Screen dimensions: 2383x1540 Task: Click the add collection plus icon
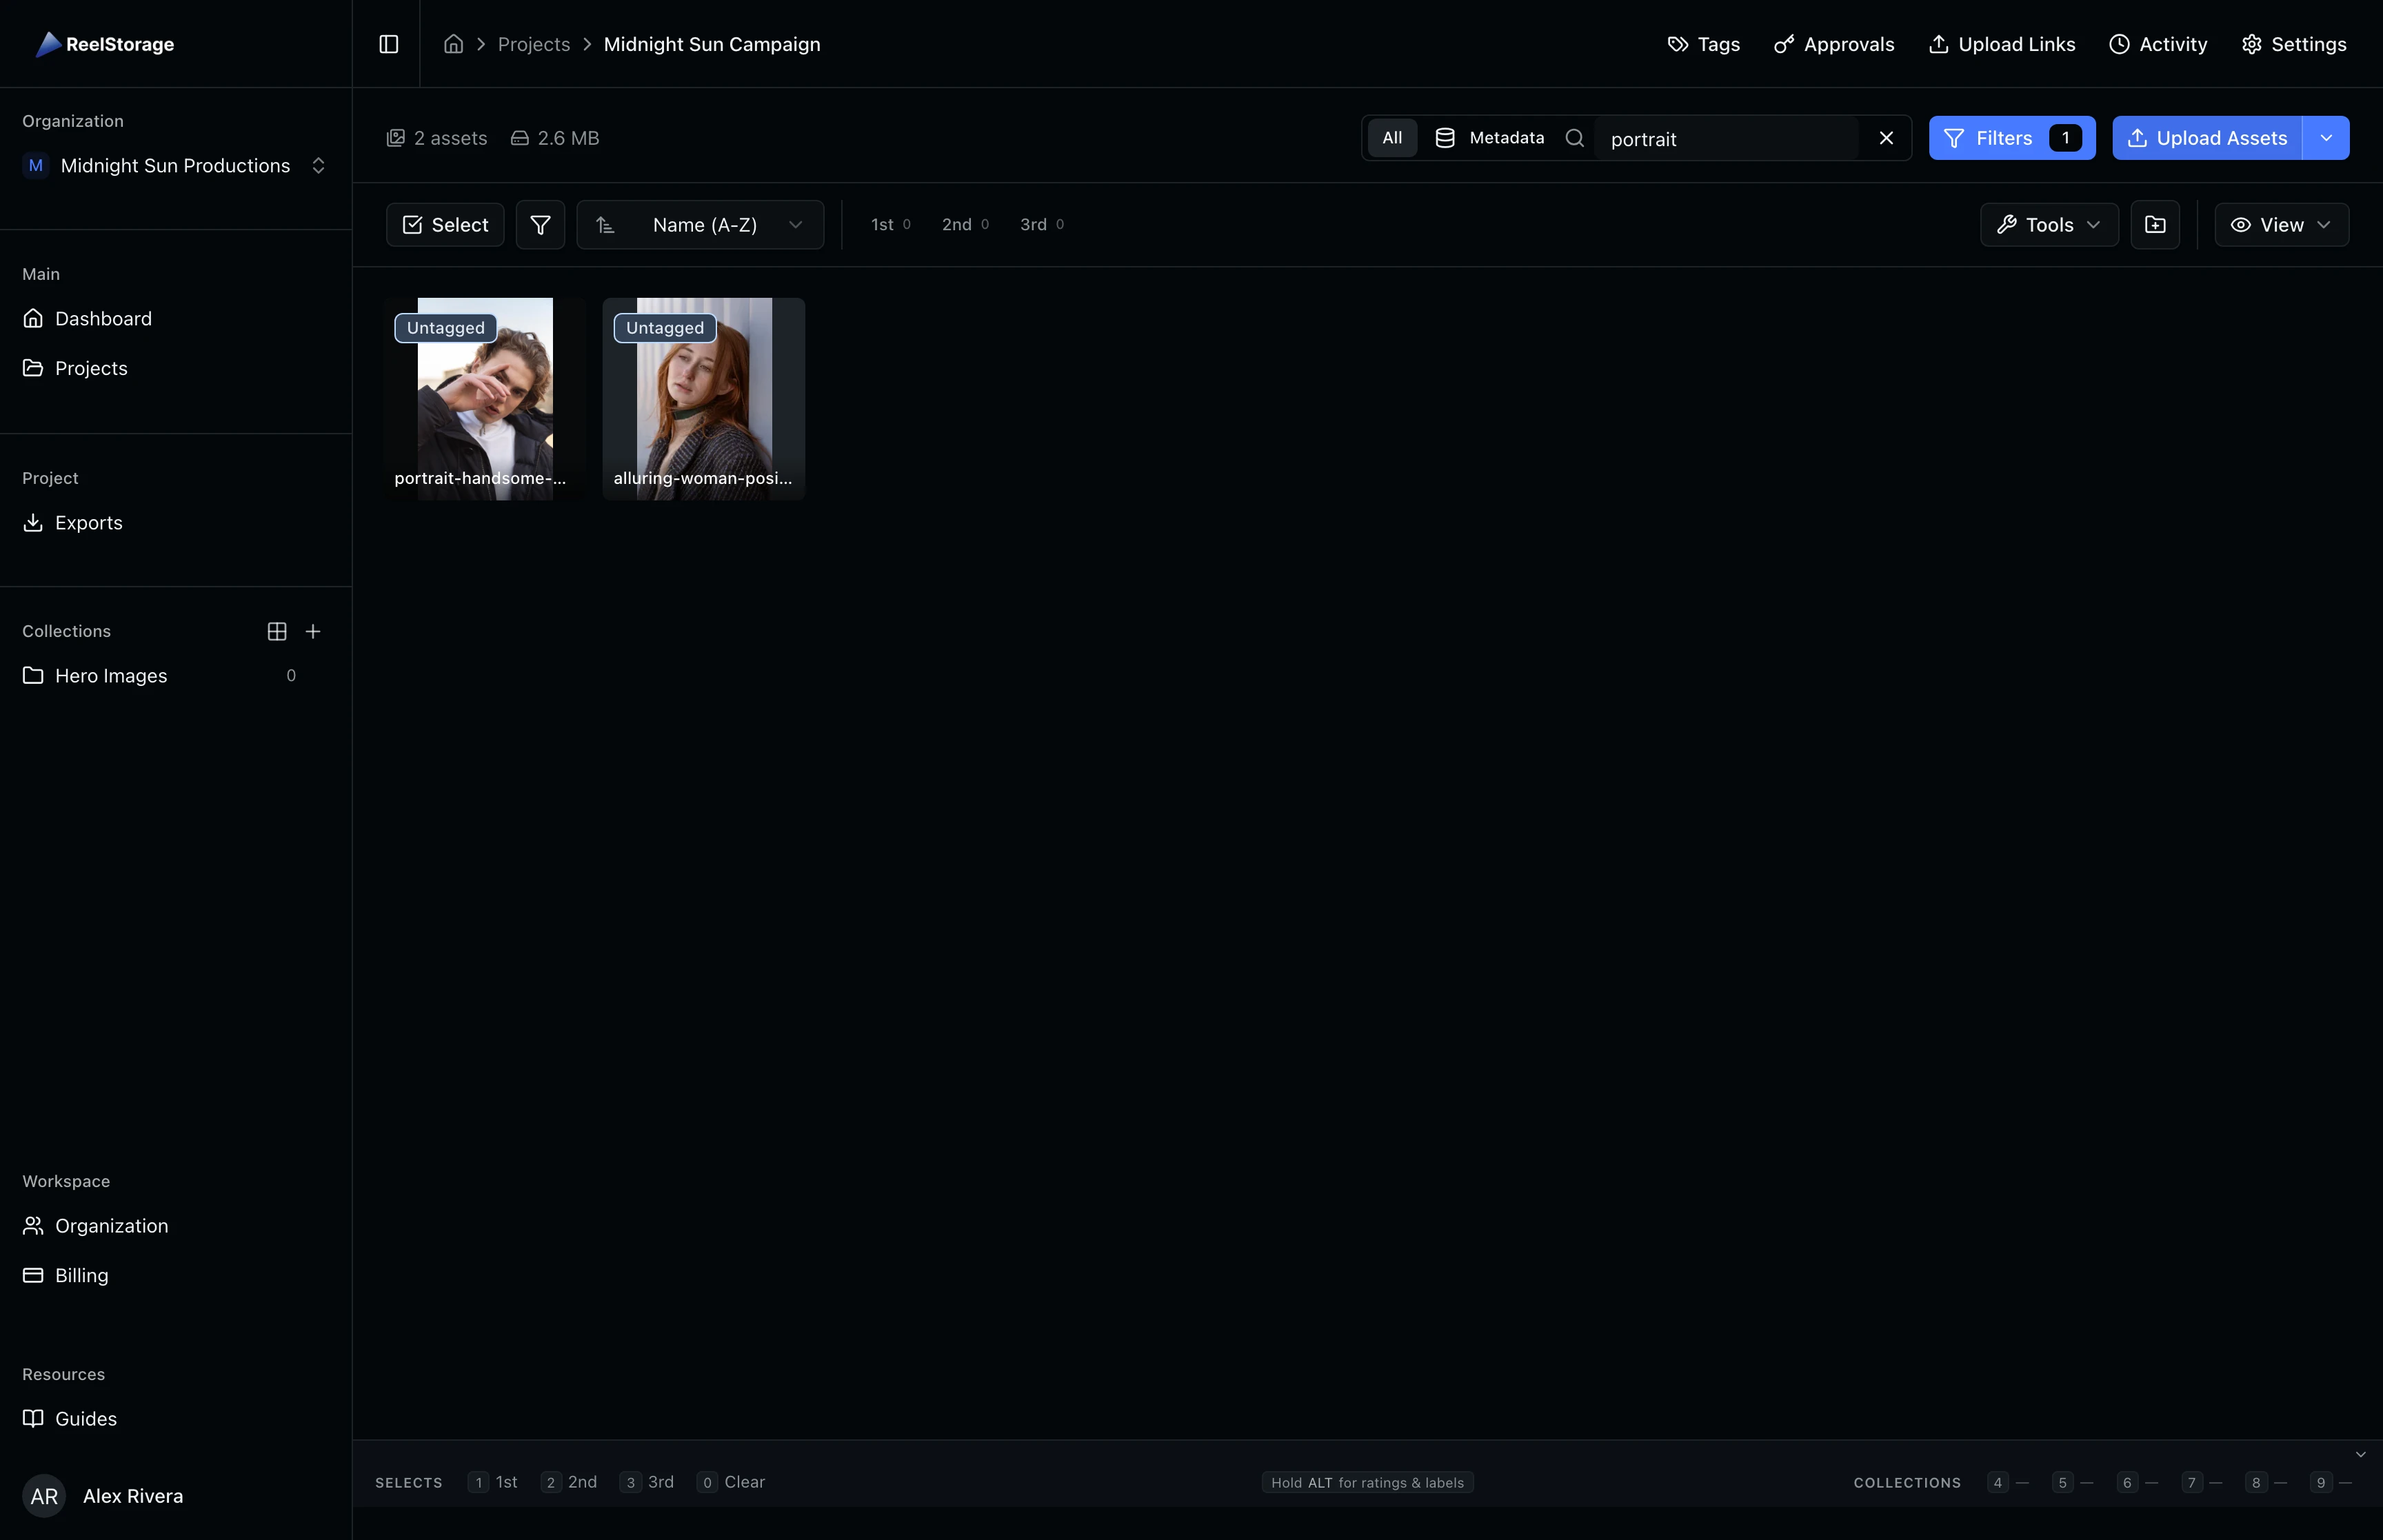313,631
